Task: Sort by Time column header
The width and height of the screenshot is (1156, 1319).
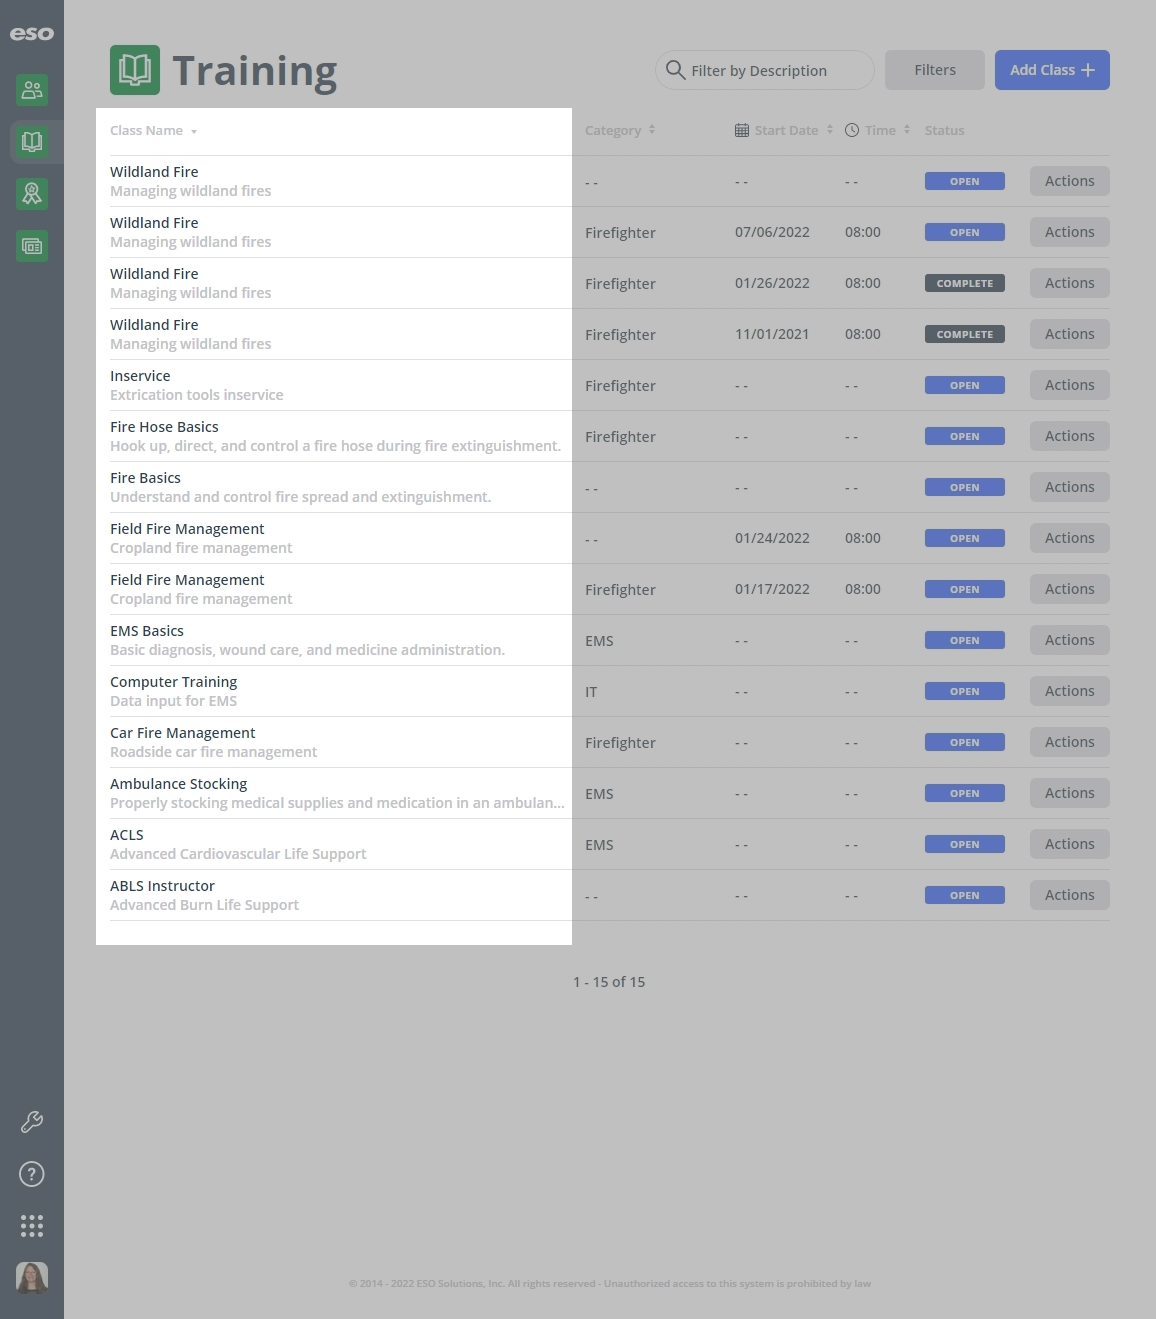Action: [879, 131]
